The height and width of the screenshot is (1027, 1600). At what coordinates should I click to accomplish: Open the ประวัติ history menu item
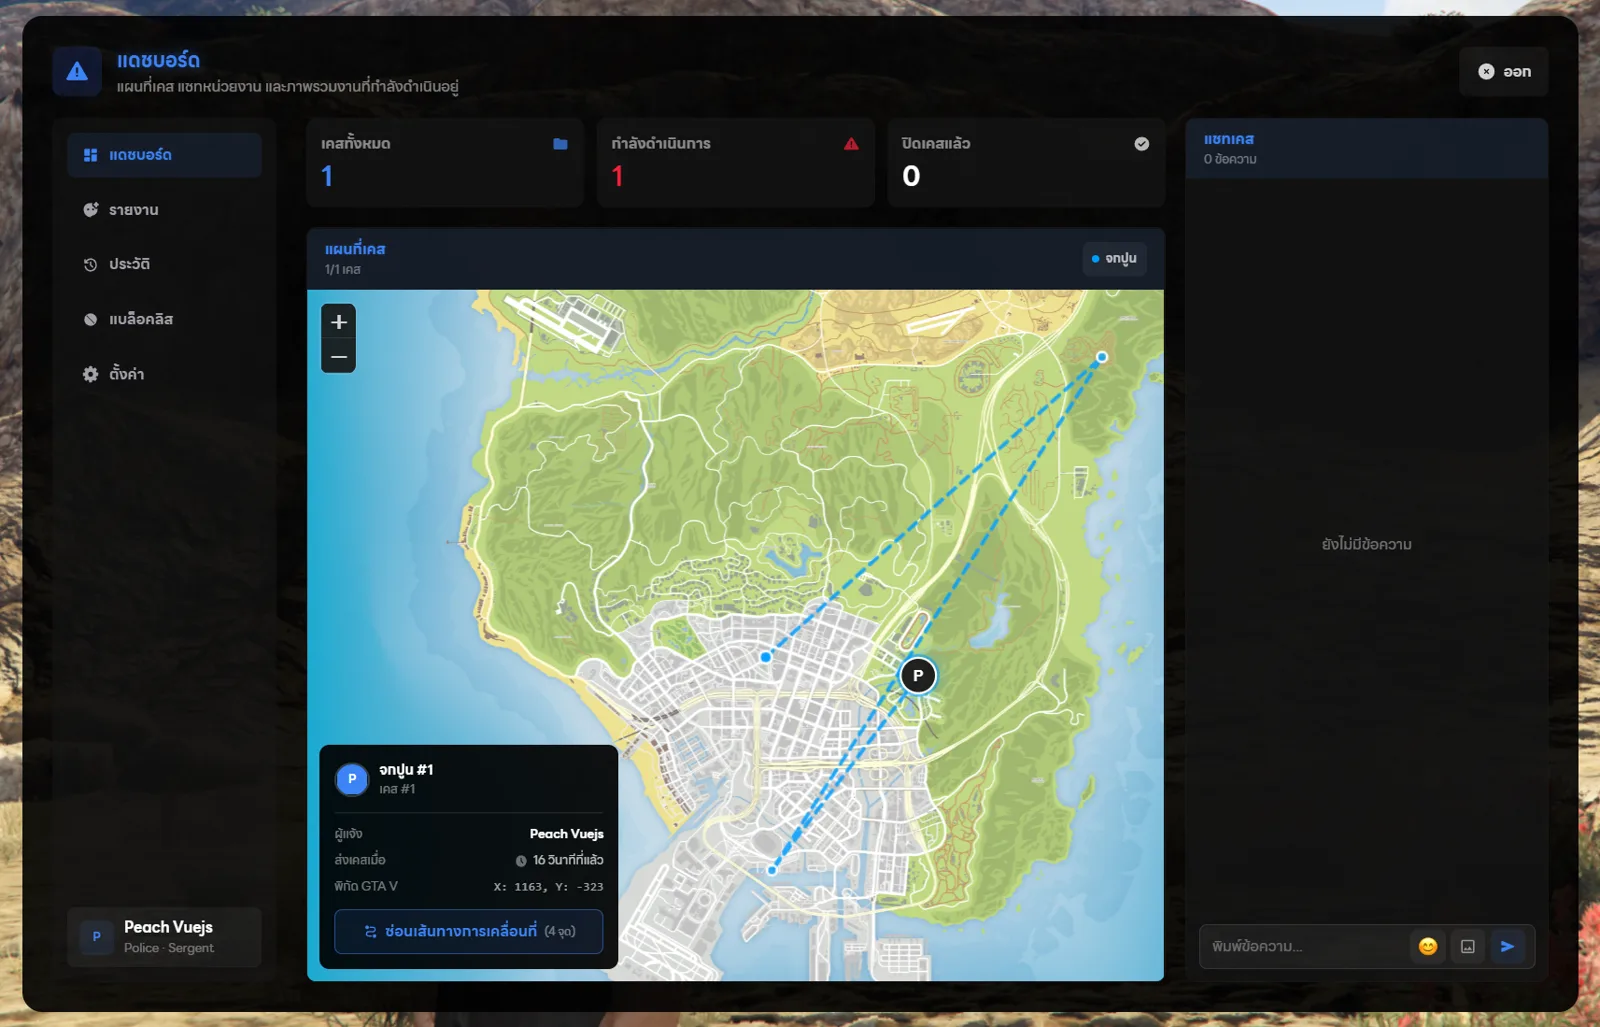[x=164, y=264]
